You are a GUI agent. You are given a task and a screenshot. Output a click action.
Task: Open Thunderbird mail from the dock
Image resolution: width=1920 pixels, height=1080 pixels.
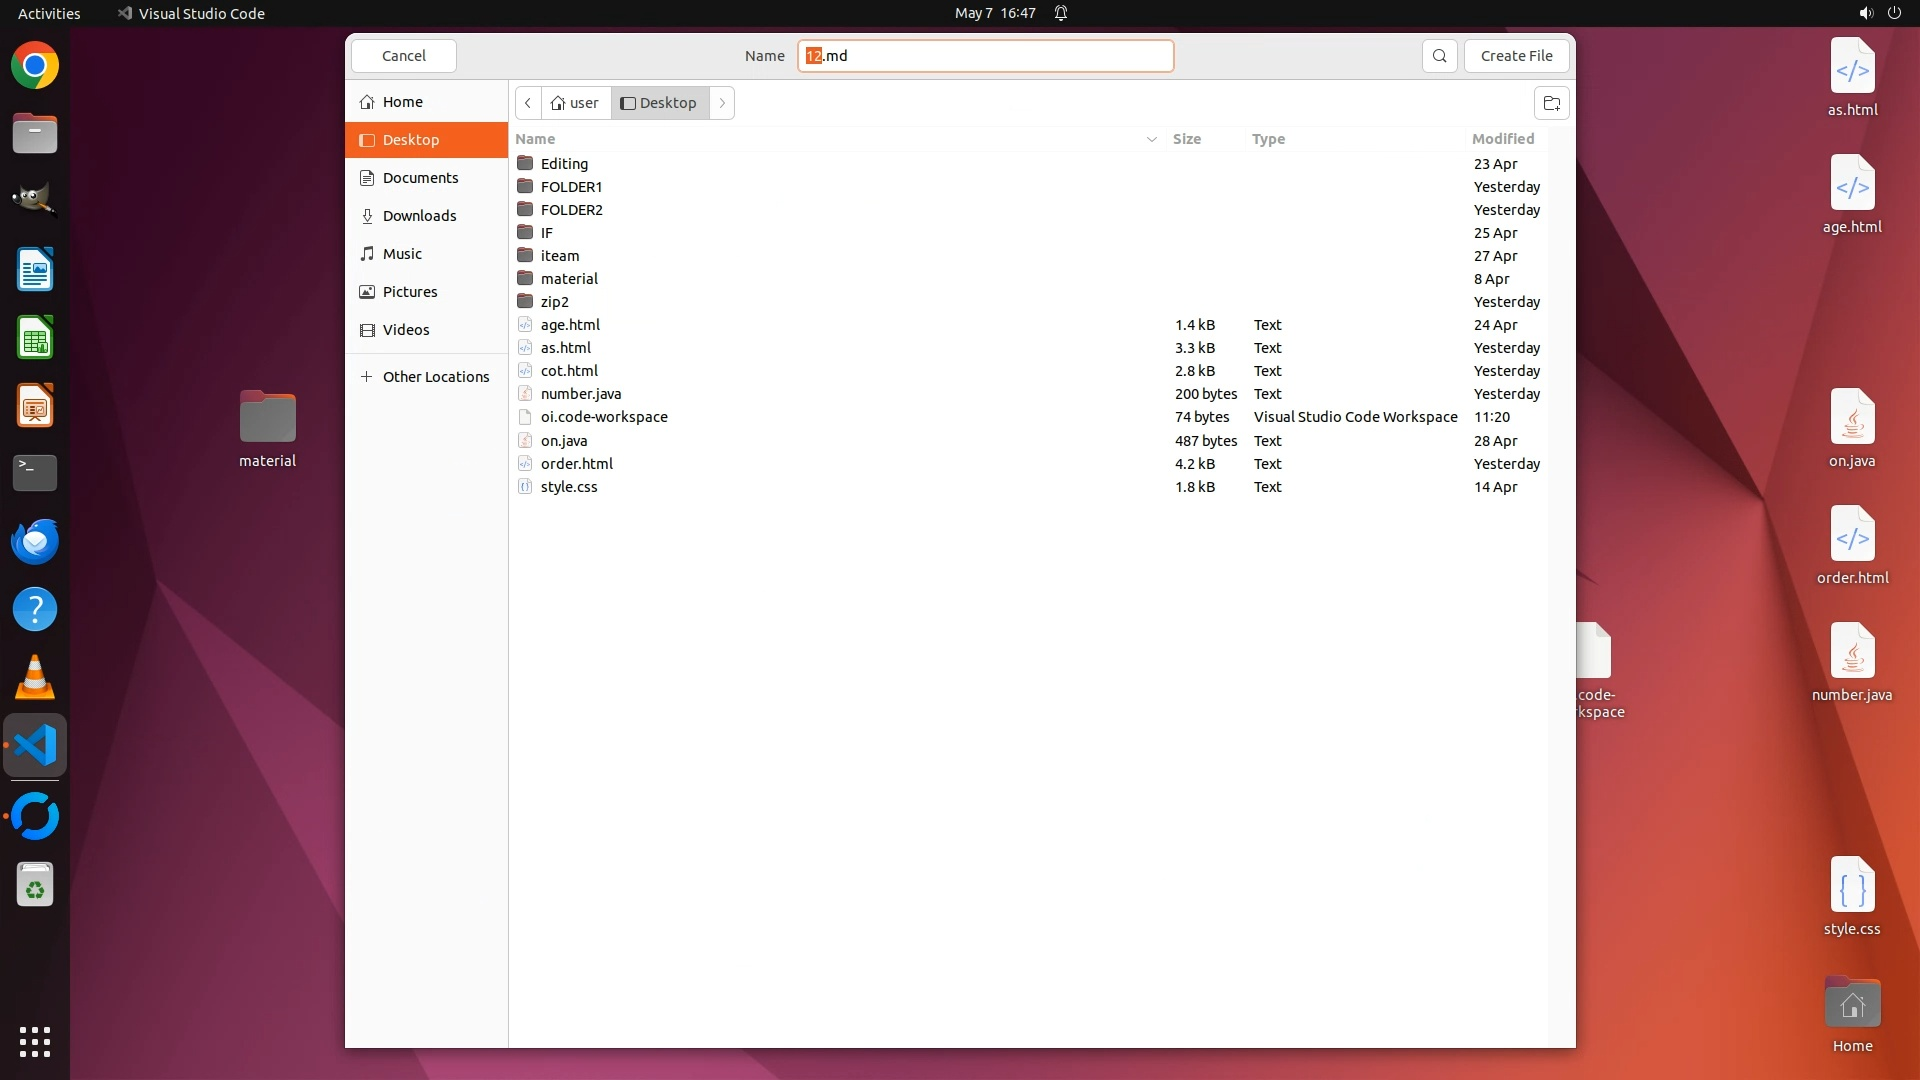pyautogui.click(x=35, y=542)
